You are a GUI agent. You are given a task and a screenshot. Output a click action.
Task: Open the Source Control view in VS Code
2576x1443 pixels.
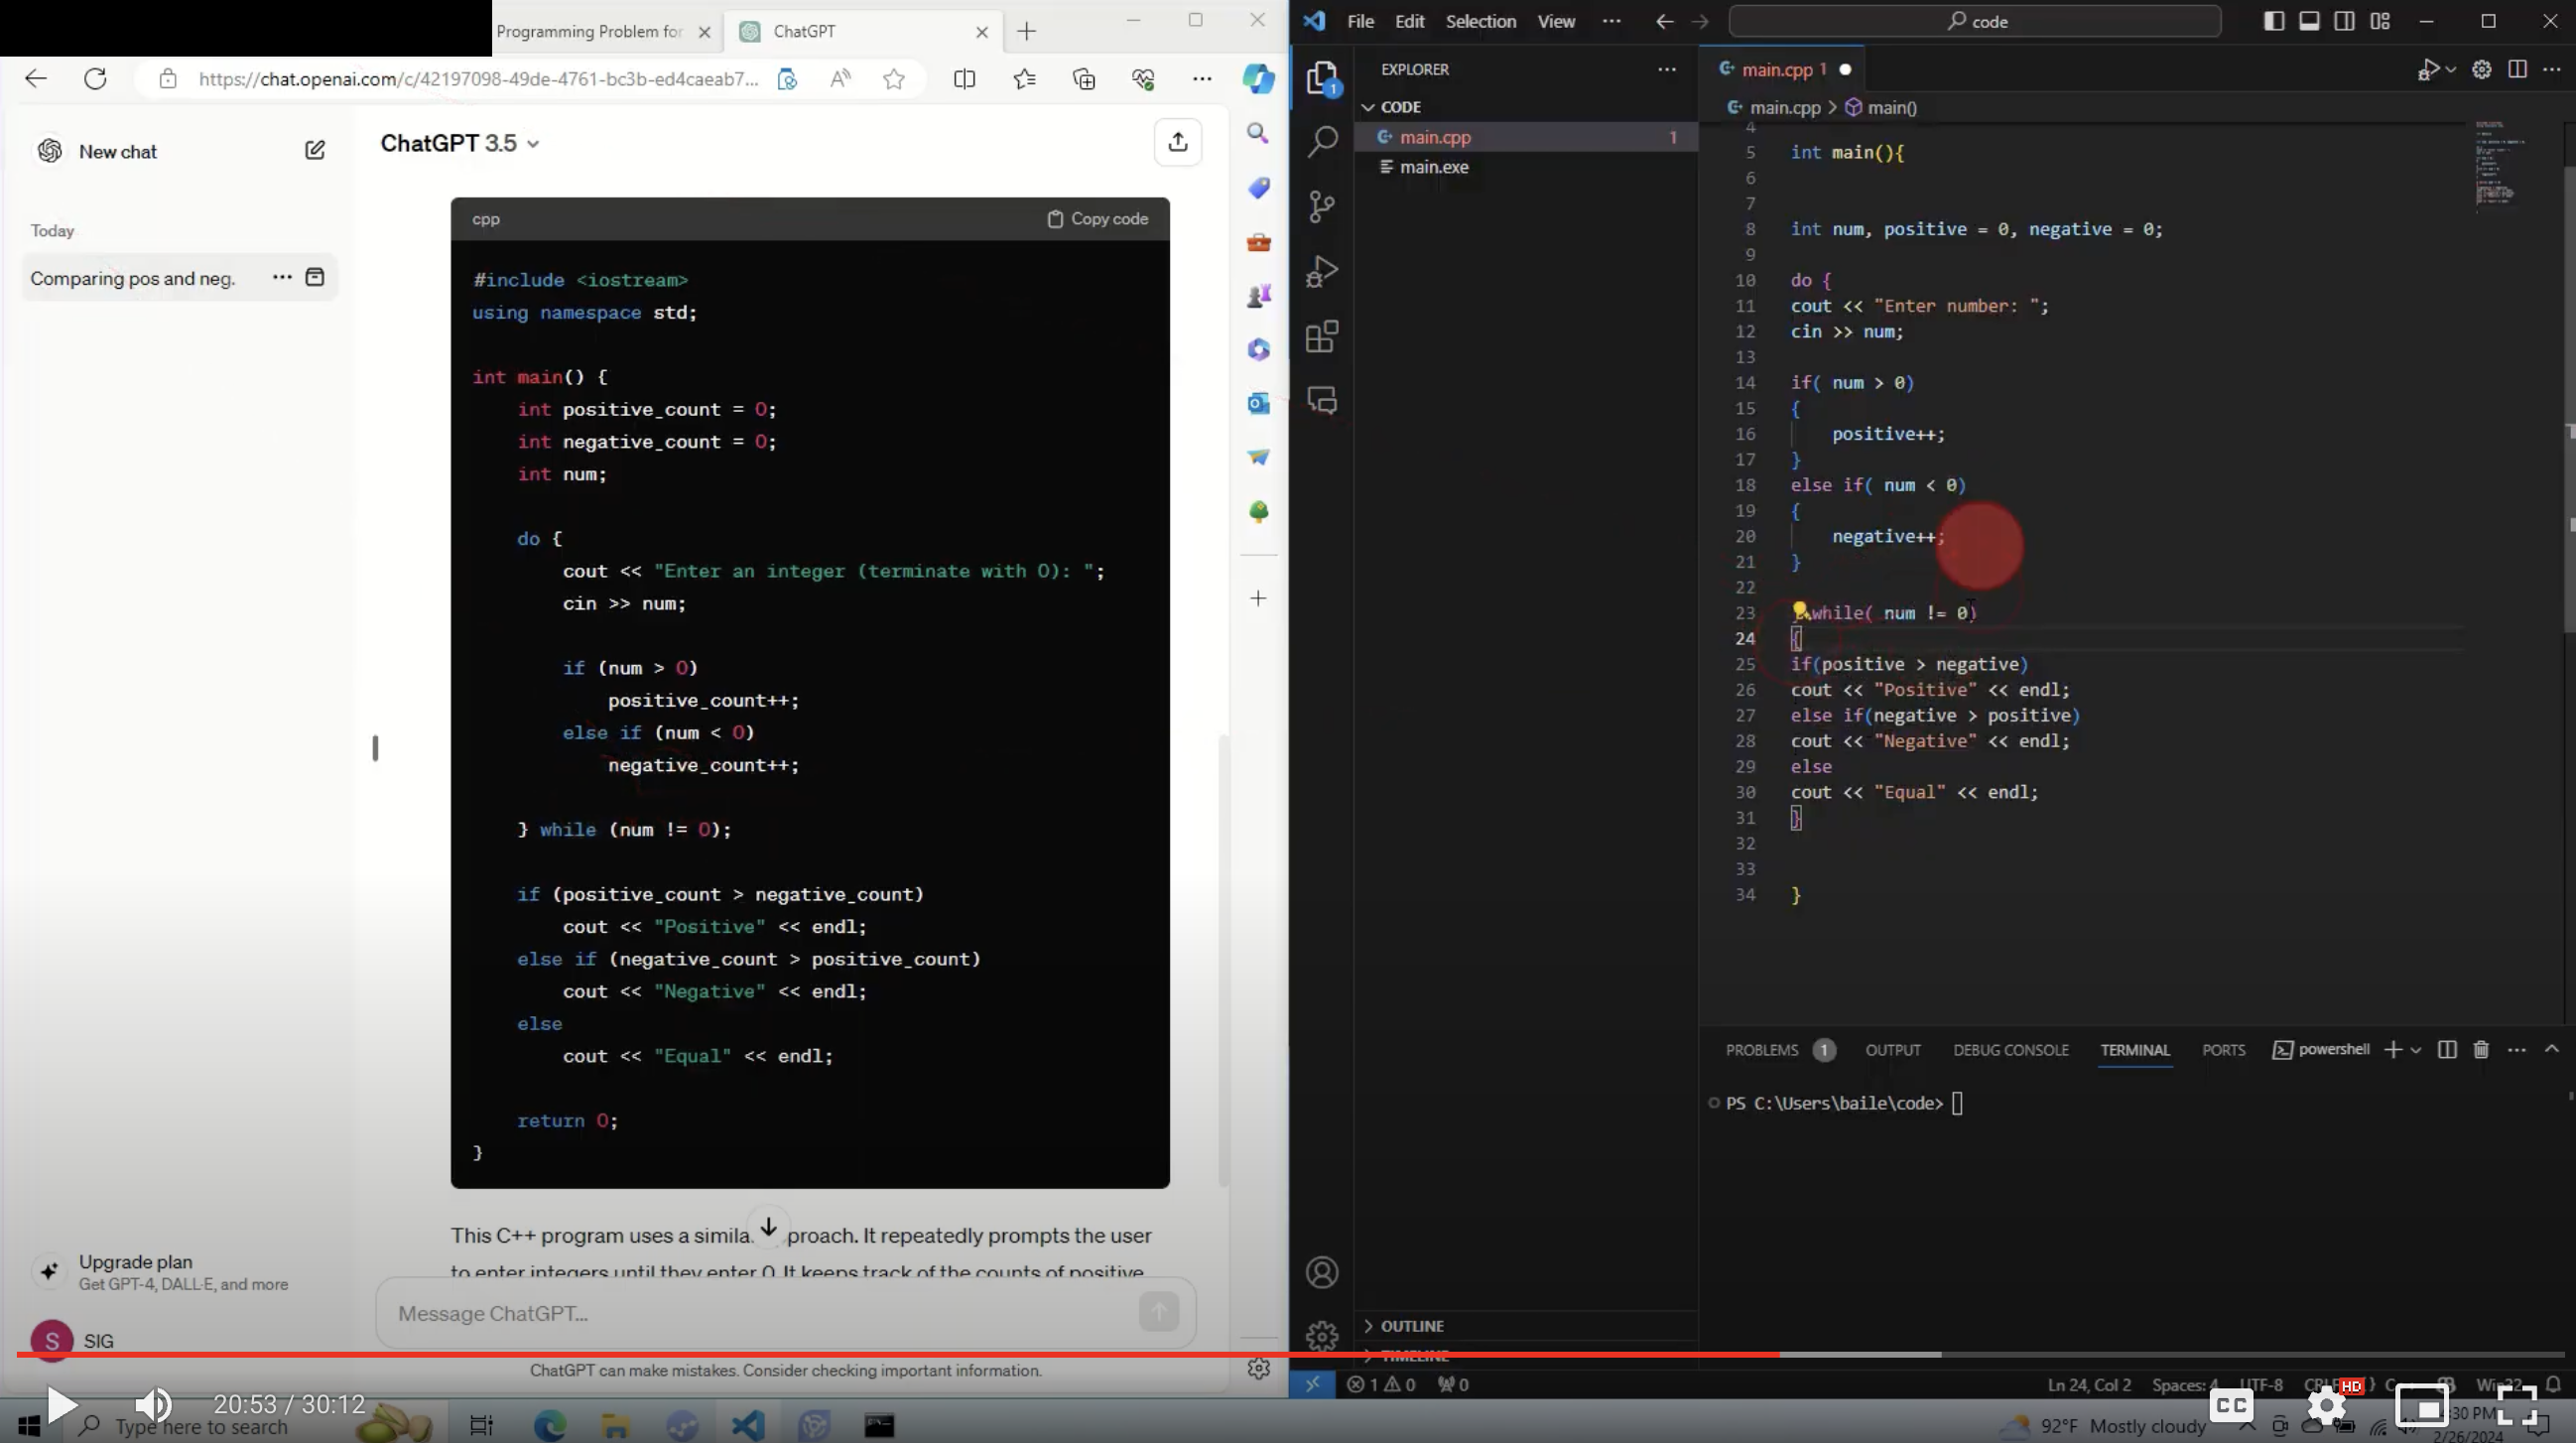point(1322,207)
